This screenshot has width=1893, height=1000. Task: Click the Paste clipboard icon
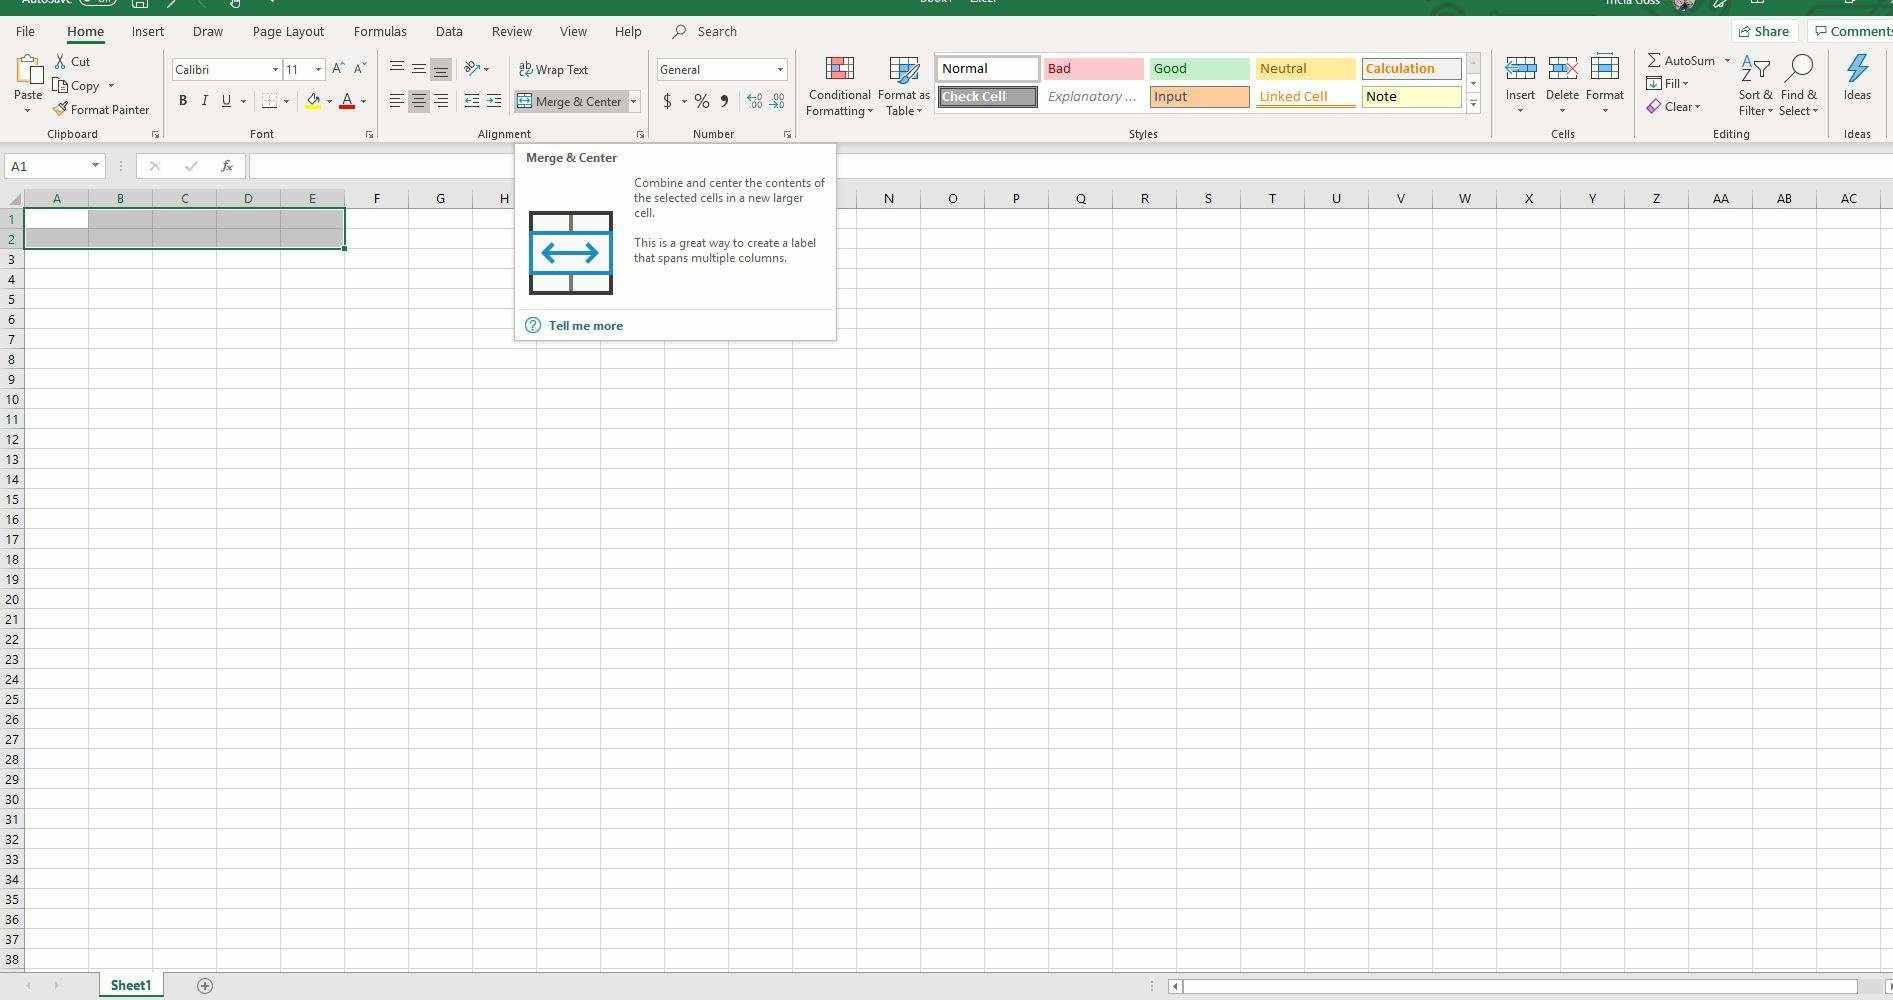click(28, 70)
